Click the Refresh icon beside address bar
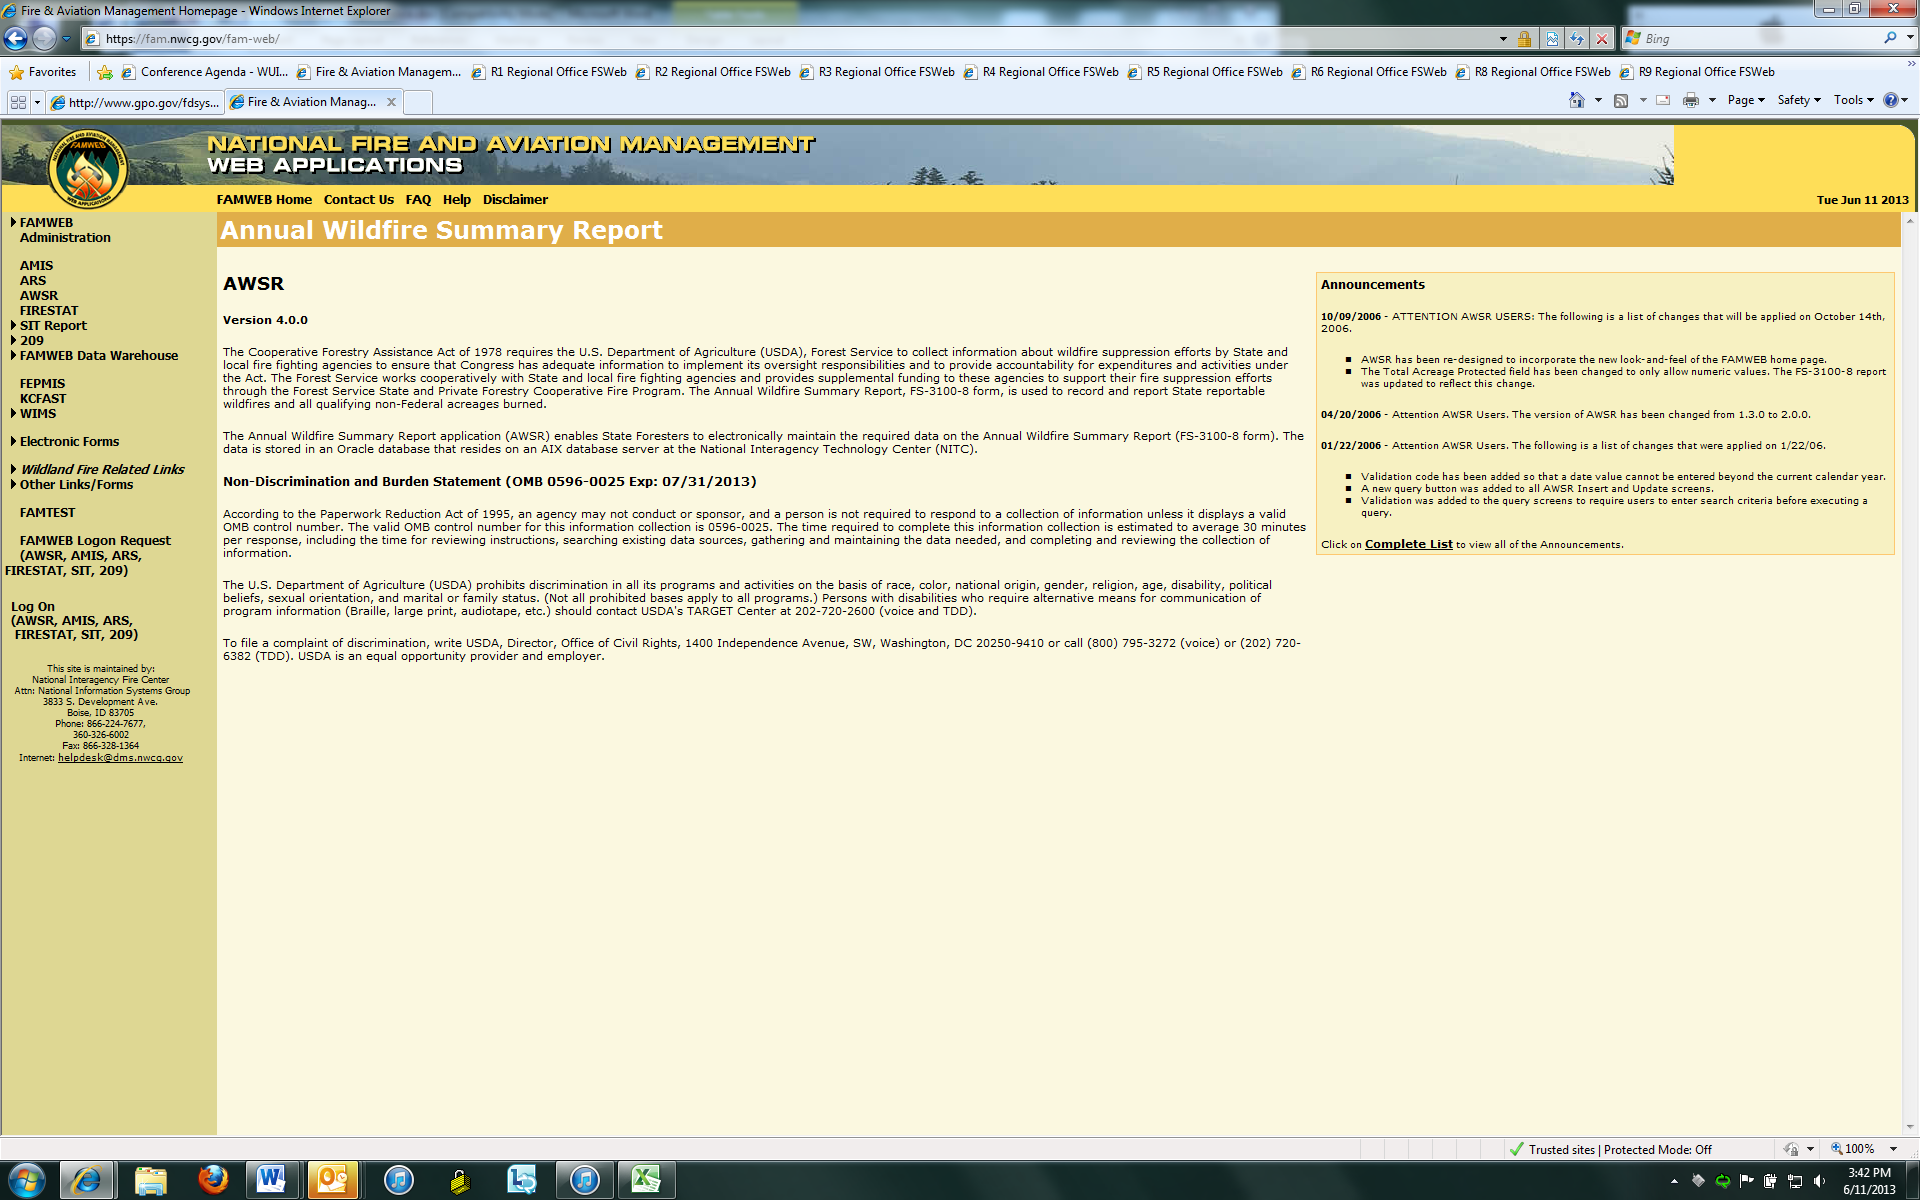The width and height of the screenshot is (1920, 1200). pyautogui.click(x=1577, y=38)
